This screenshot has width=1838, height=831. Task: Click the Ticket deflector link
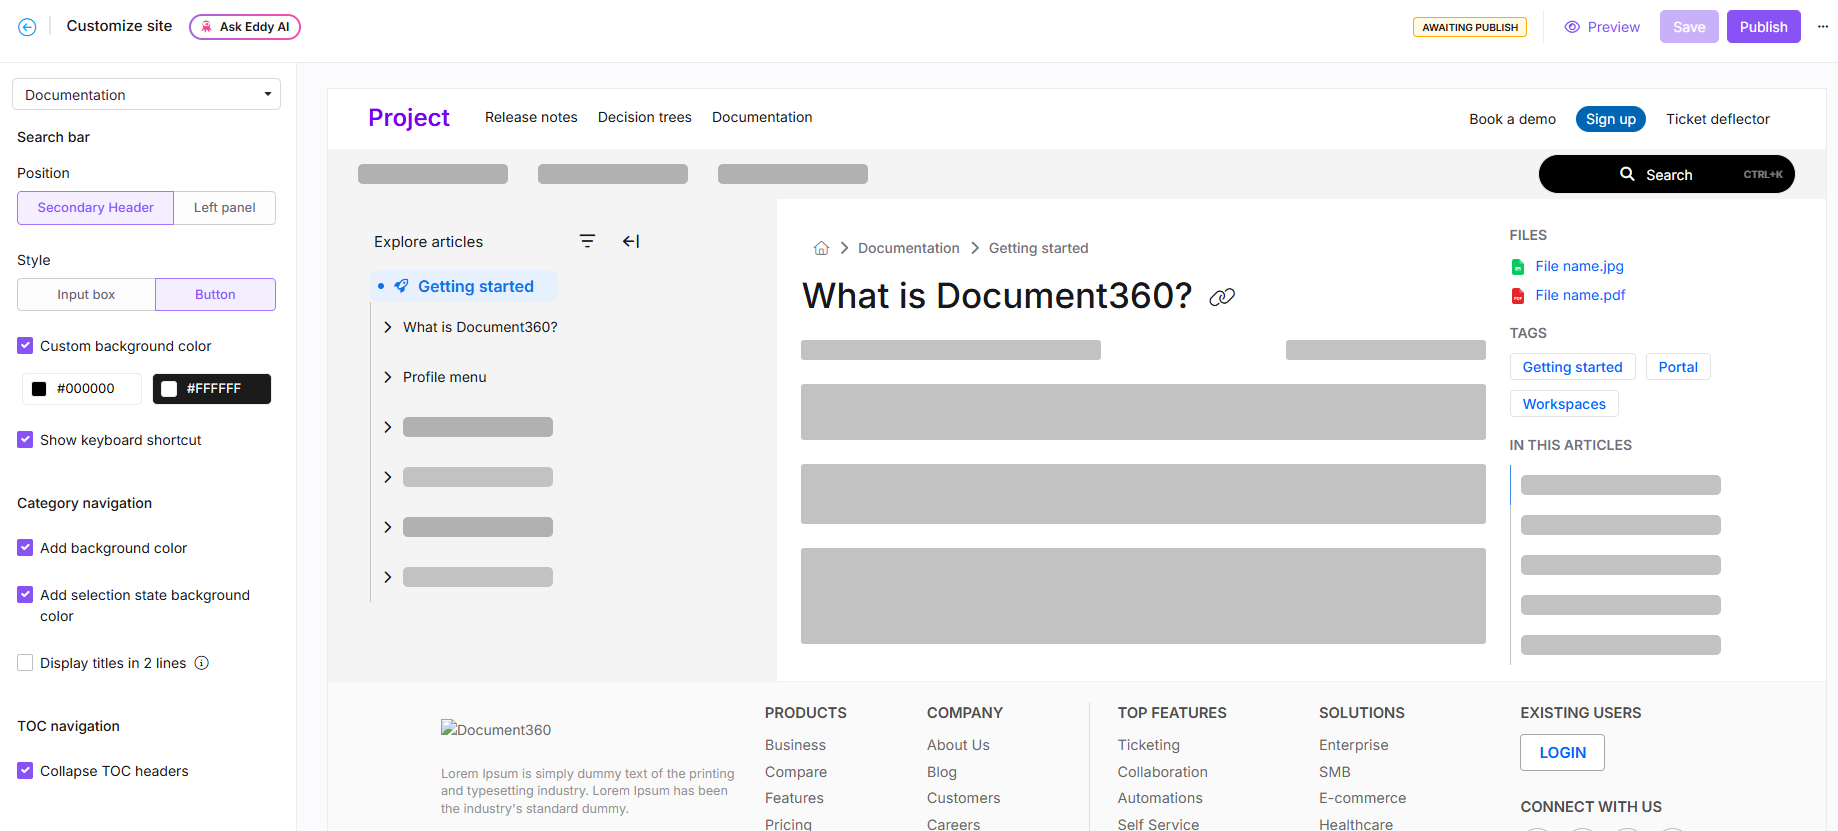(x=1718, y=119)
